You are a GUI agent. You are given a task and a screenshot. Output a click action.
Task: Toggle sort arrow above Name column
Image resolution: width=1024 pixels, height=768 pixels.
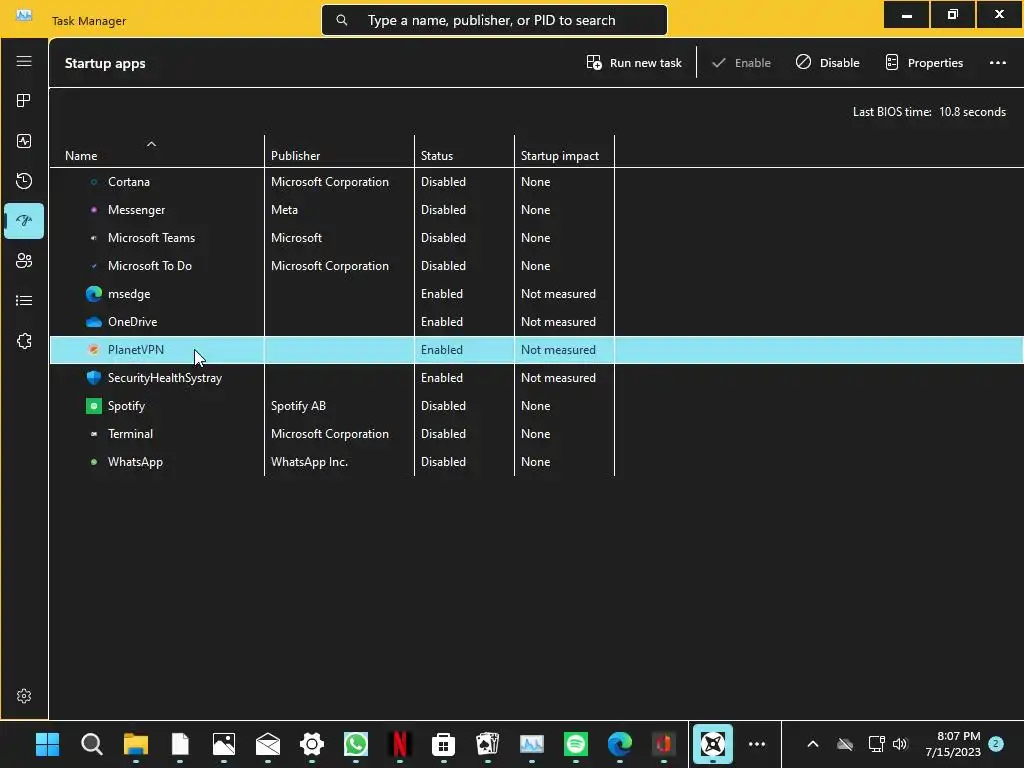[x=151, y=144]
